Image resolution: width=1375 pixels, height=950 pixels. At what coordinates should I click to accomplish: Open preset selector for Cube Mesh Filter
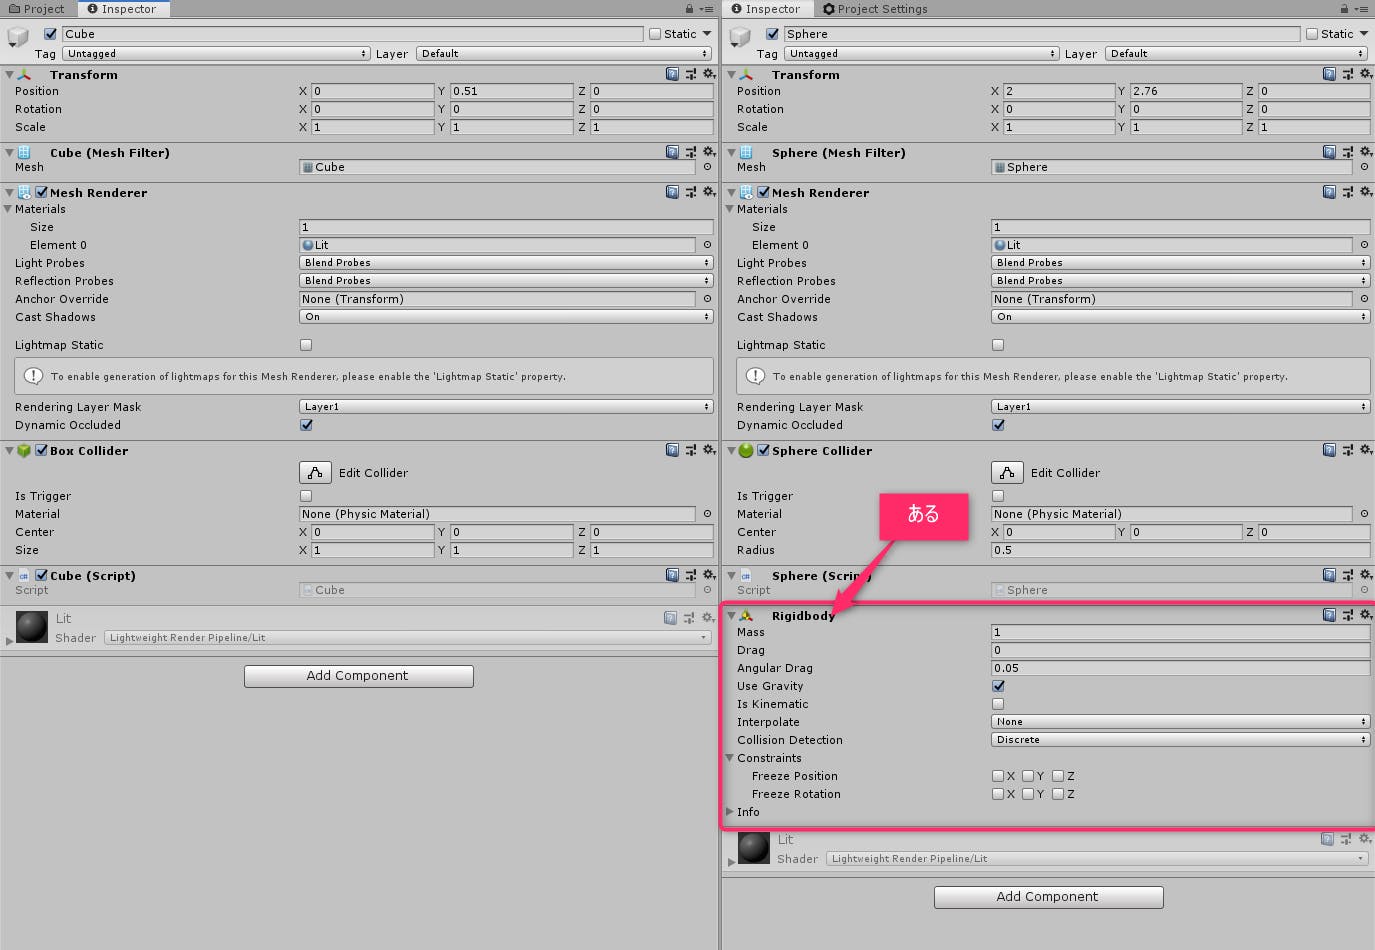point(690,152)
